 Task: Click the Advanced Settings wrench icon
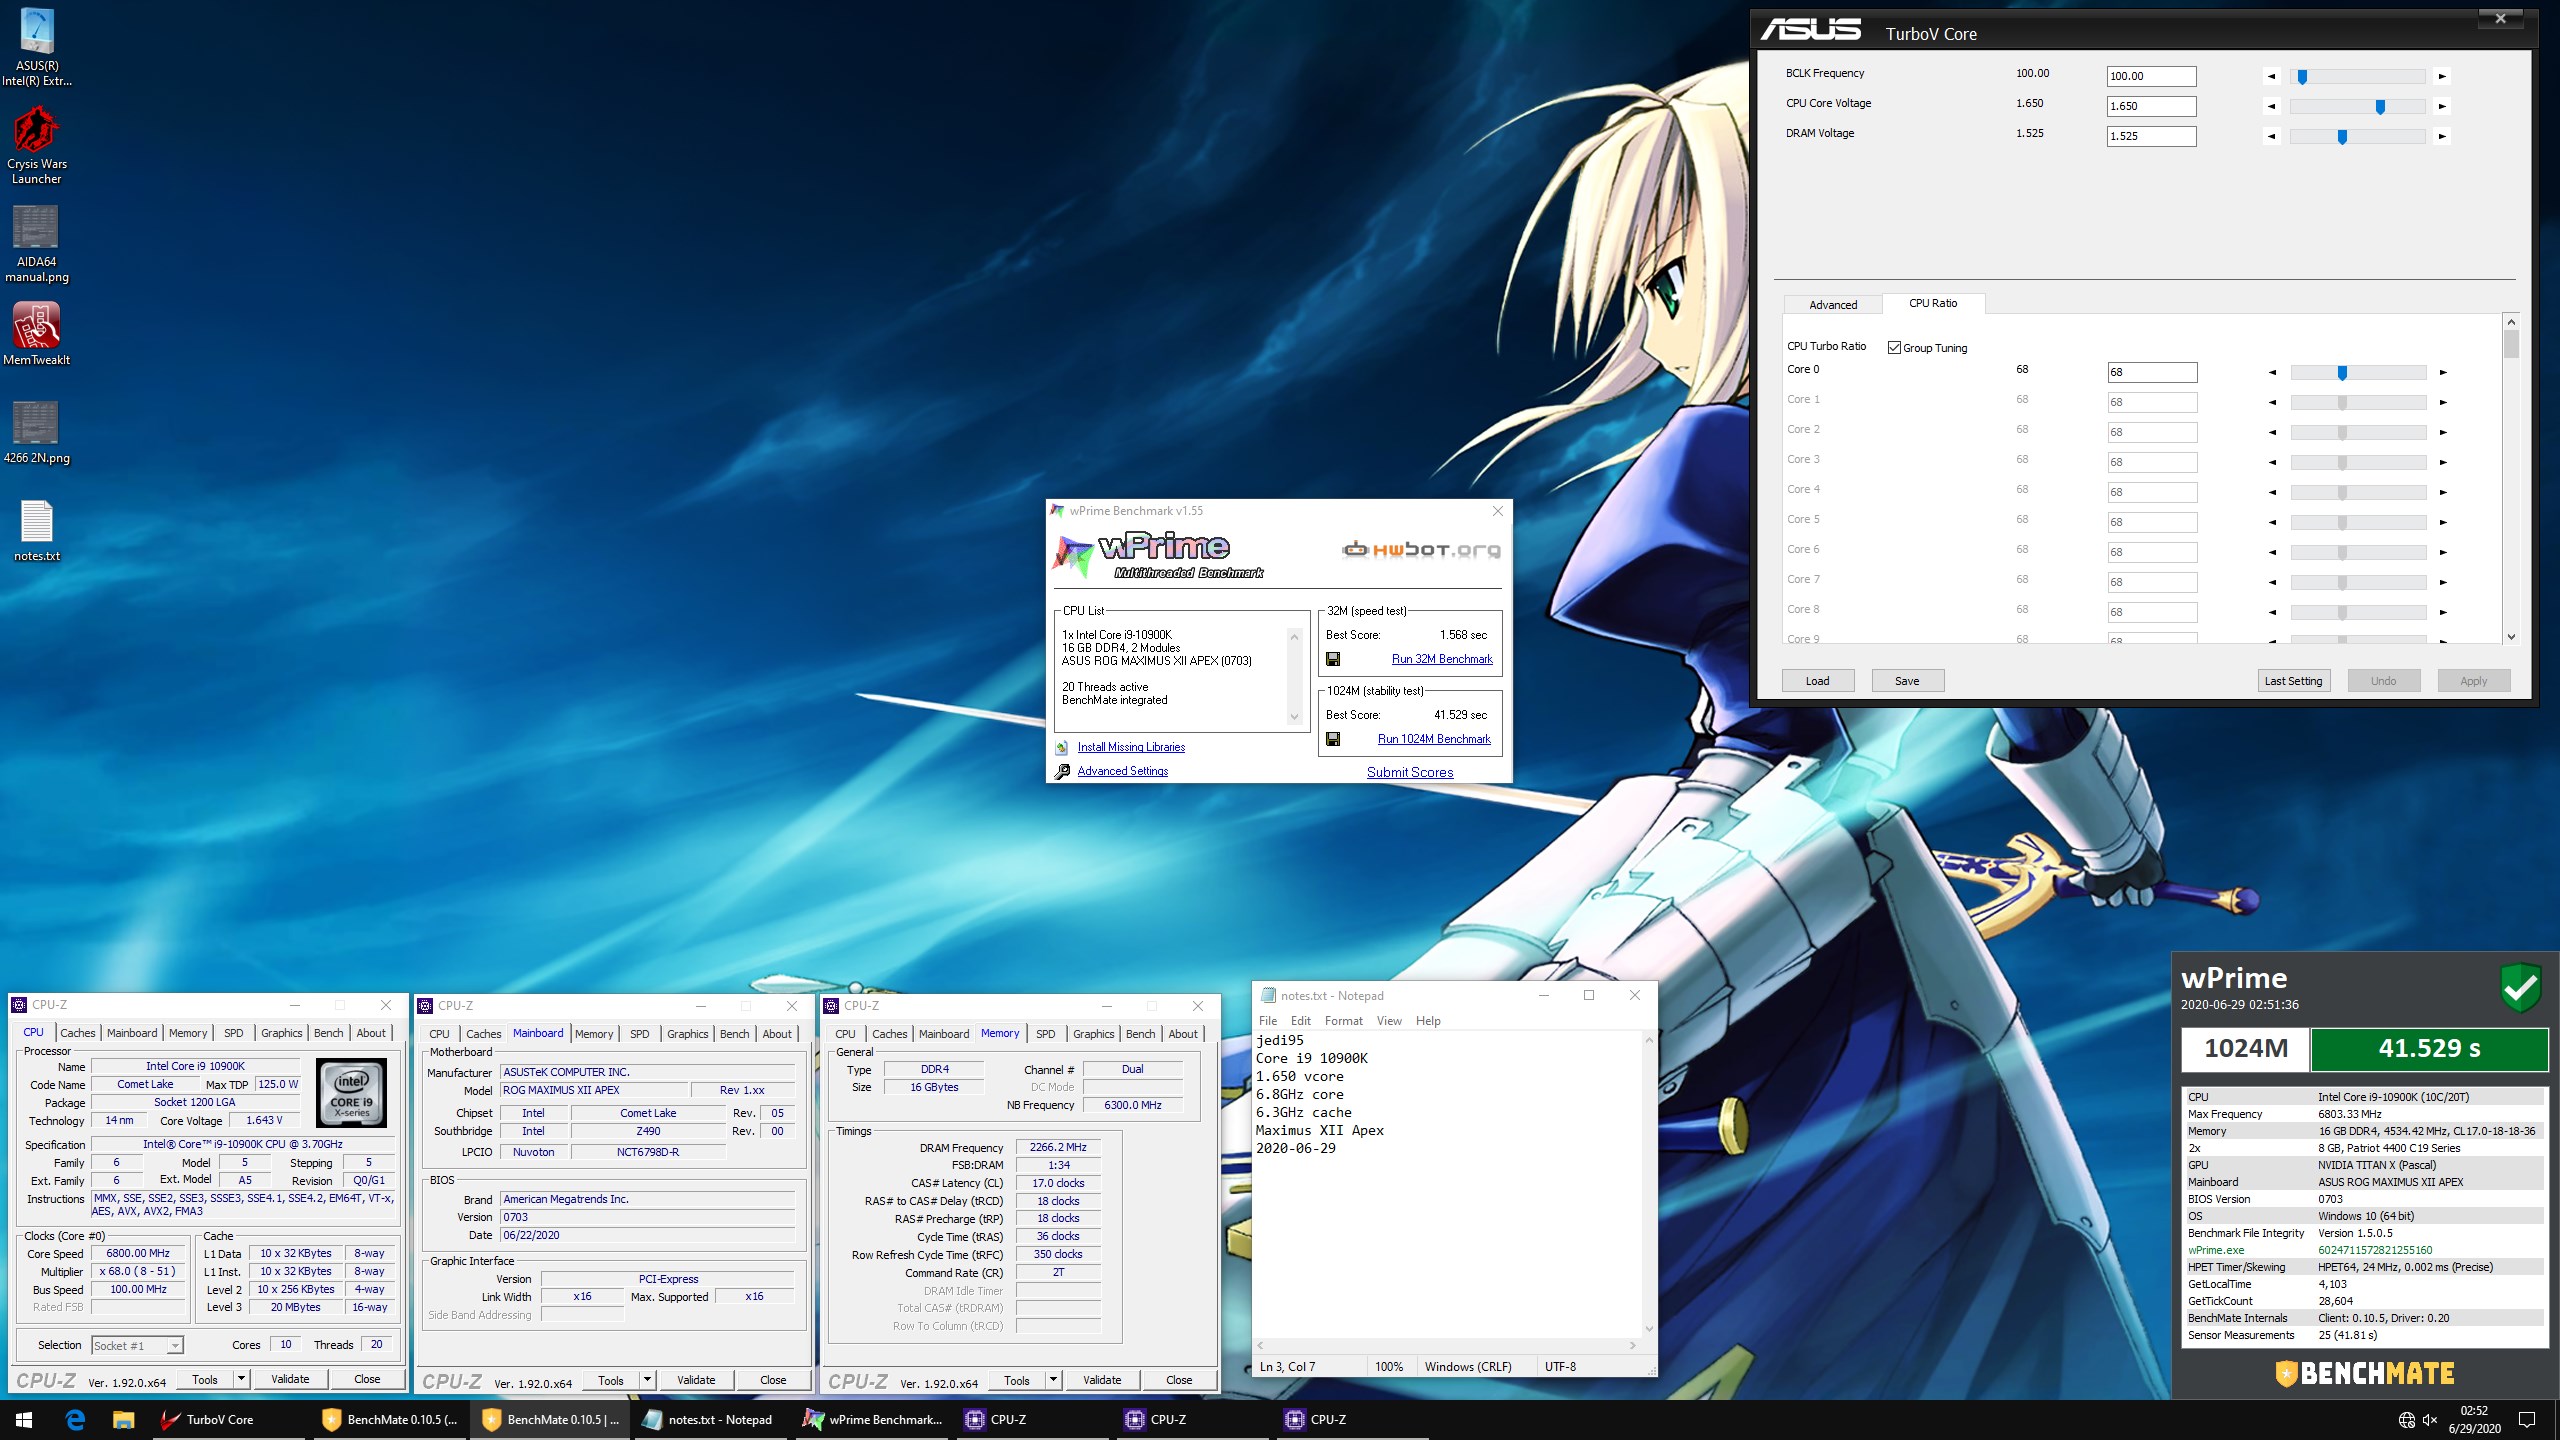(1062, 771)
